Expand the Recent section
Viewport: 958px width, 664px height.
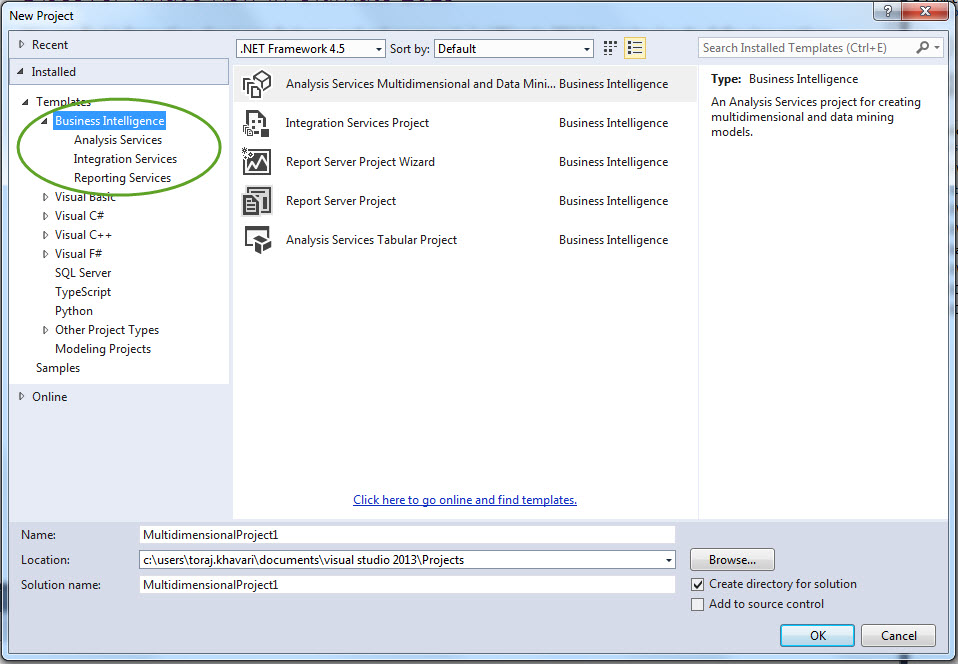pyautogui.click(x=21, y=45)
